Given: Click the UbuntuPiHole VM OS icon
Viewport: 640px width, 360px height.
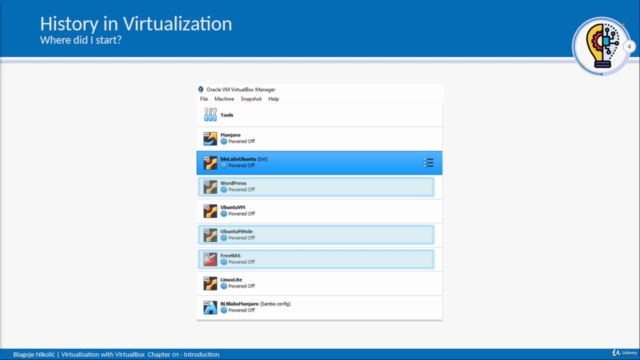Looking at the screenshot, I should (x=210, y=235).
